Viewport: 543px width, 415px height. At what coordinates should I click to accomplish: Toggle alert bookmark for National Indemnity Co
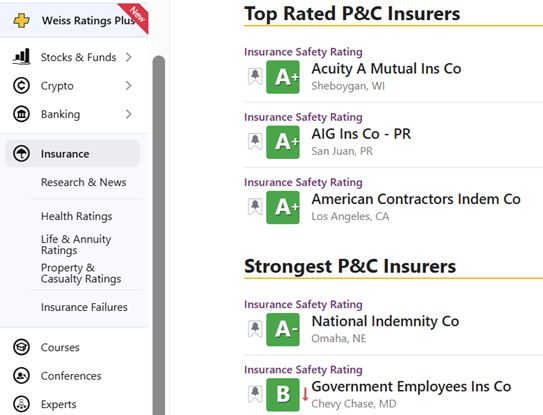(255, 329)
